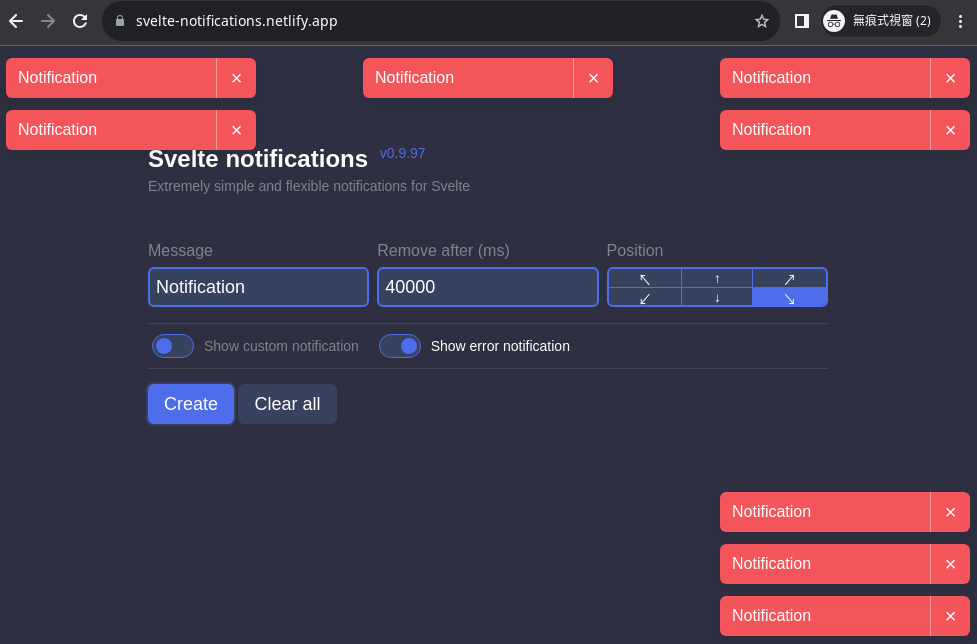Close the second top-left notification
This screenshot has width=977, height=644.
point(236,130)
